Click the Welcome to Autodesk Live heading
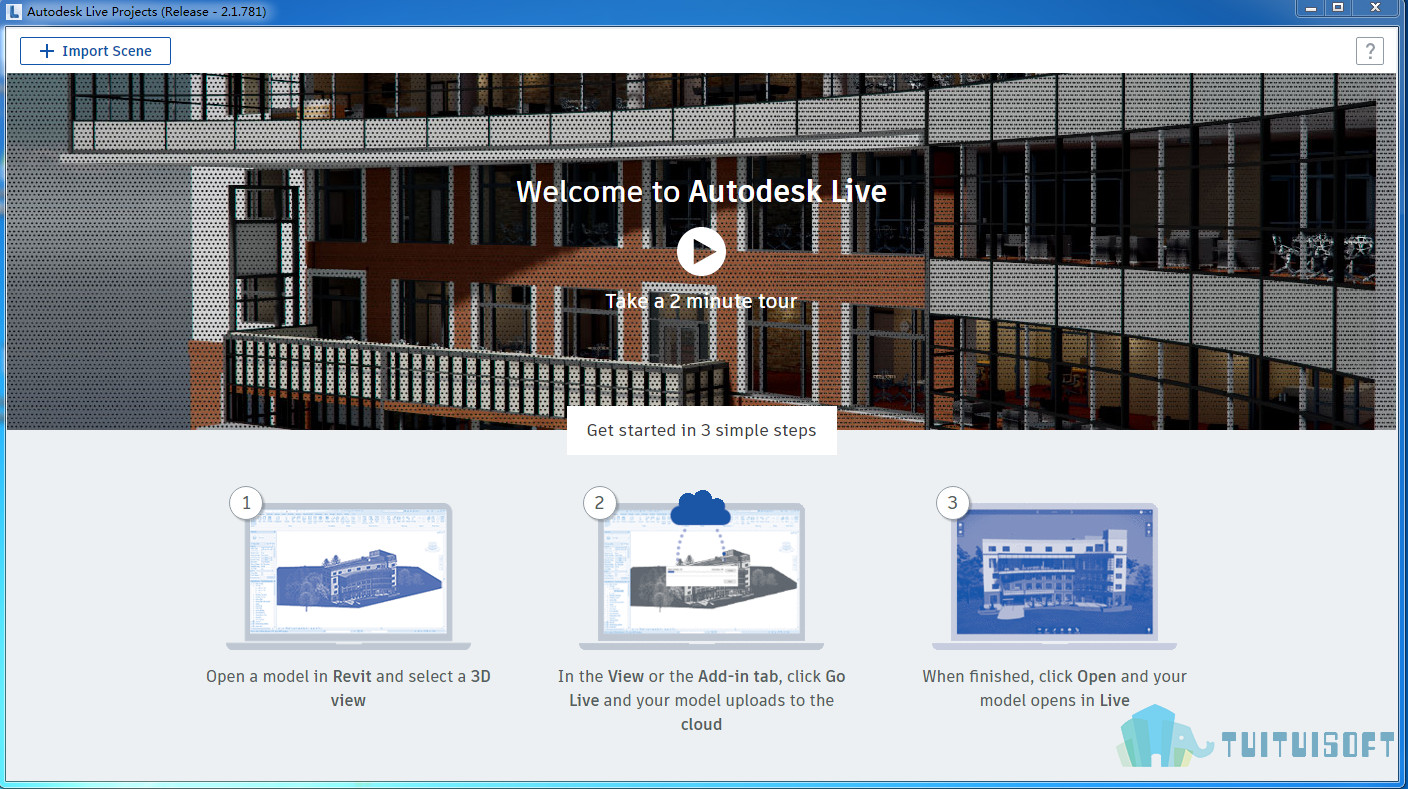This screenshot has width=1408, height=789. pos(701,191)
